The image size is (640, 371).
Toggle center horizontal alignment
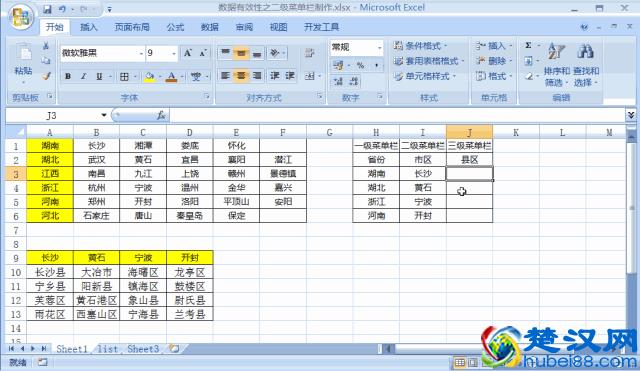pyautogui.click(x=241, y=76)
